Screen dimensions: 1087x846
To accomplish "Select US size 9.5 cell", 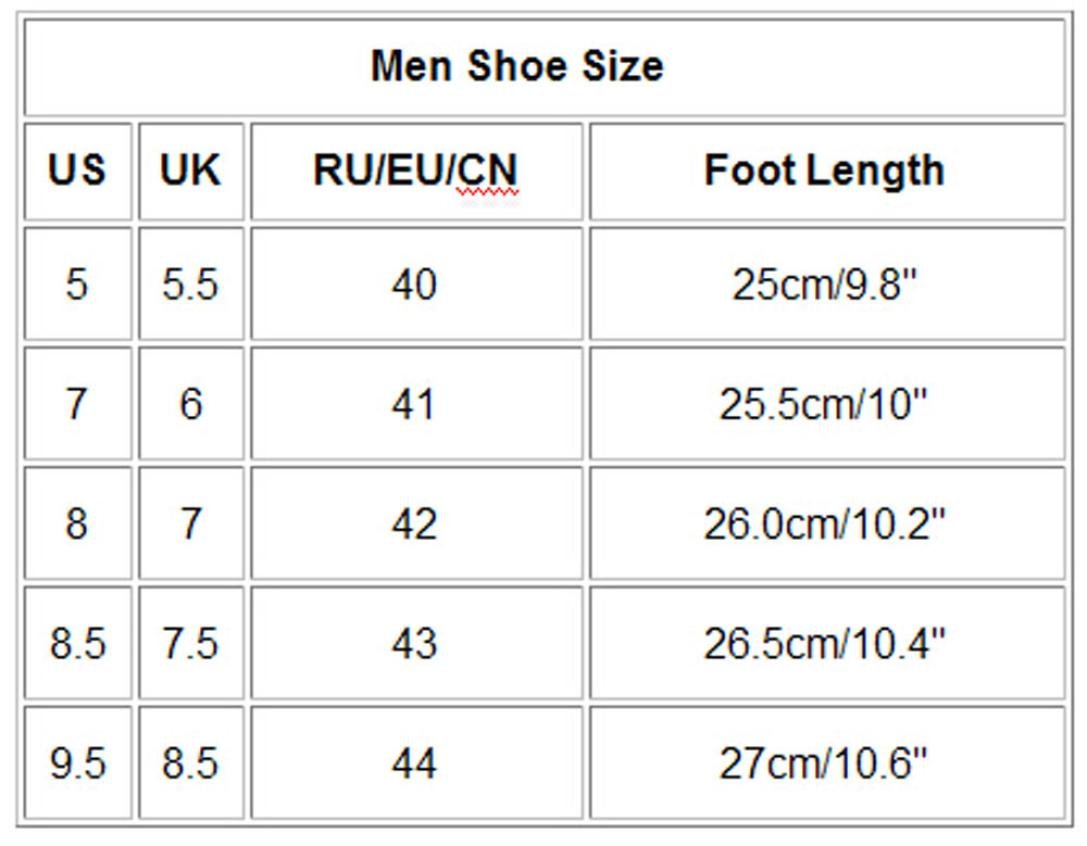I will 77,764.
